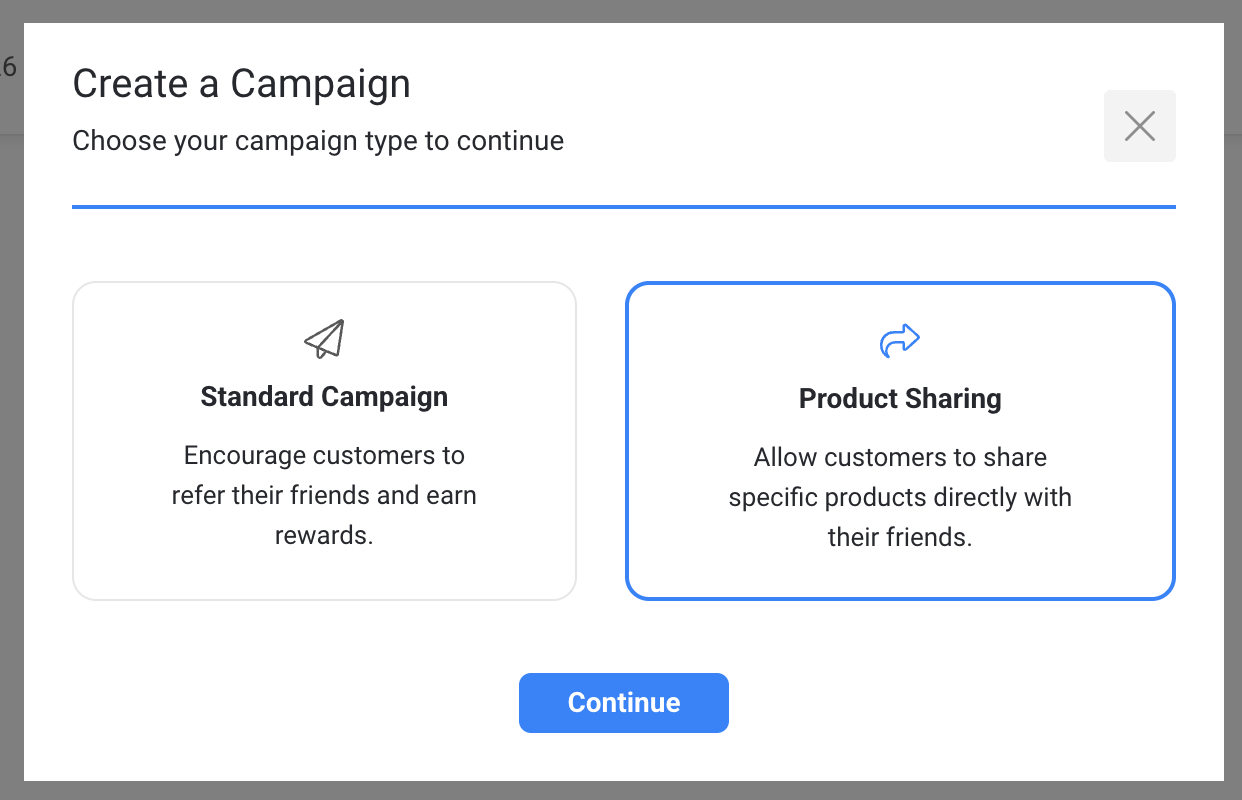The width and height of the screenshot is (1242, 800).
Task: Click the "Choose your campaign type" subtitle
Action: pyautogui.click(x=318, y=141)
